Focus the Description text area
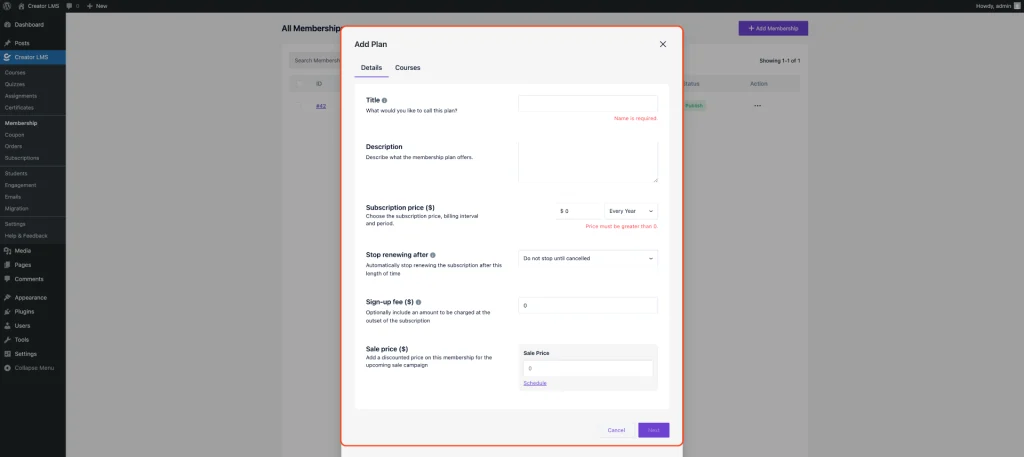 (588, 161)
